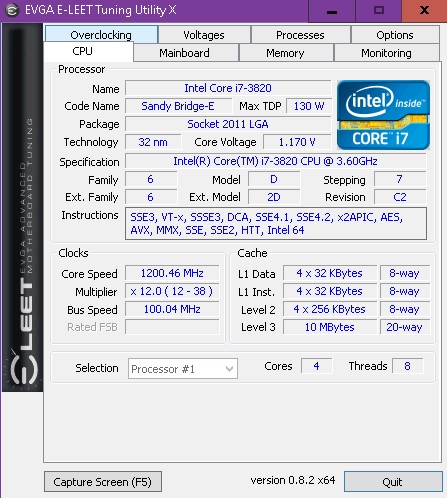
Task: Open the Processes tab
Action: click(x=300, y=35)
